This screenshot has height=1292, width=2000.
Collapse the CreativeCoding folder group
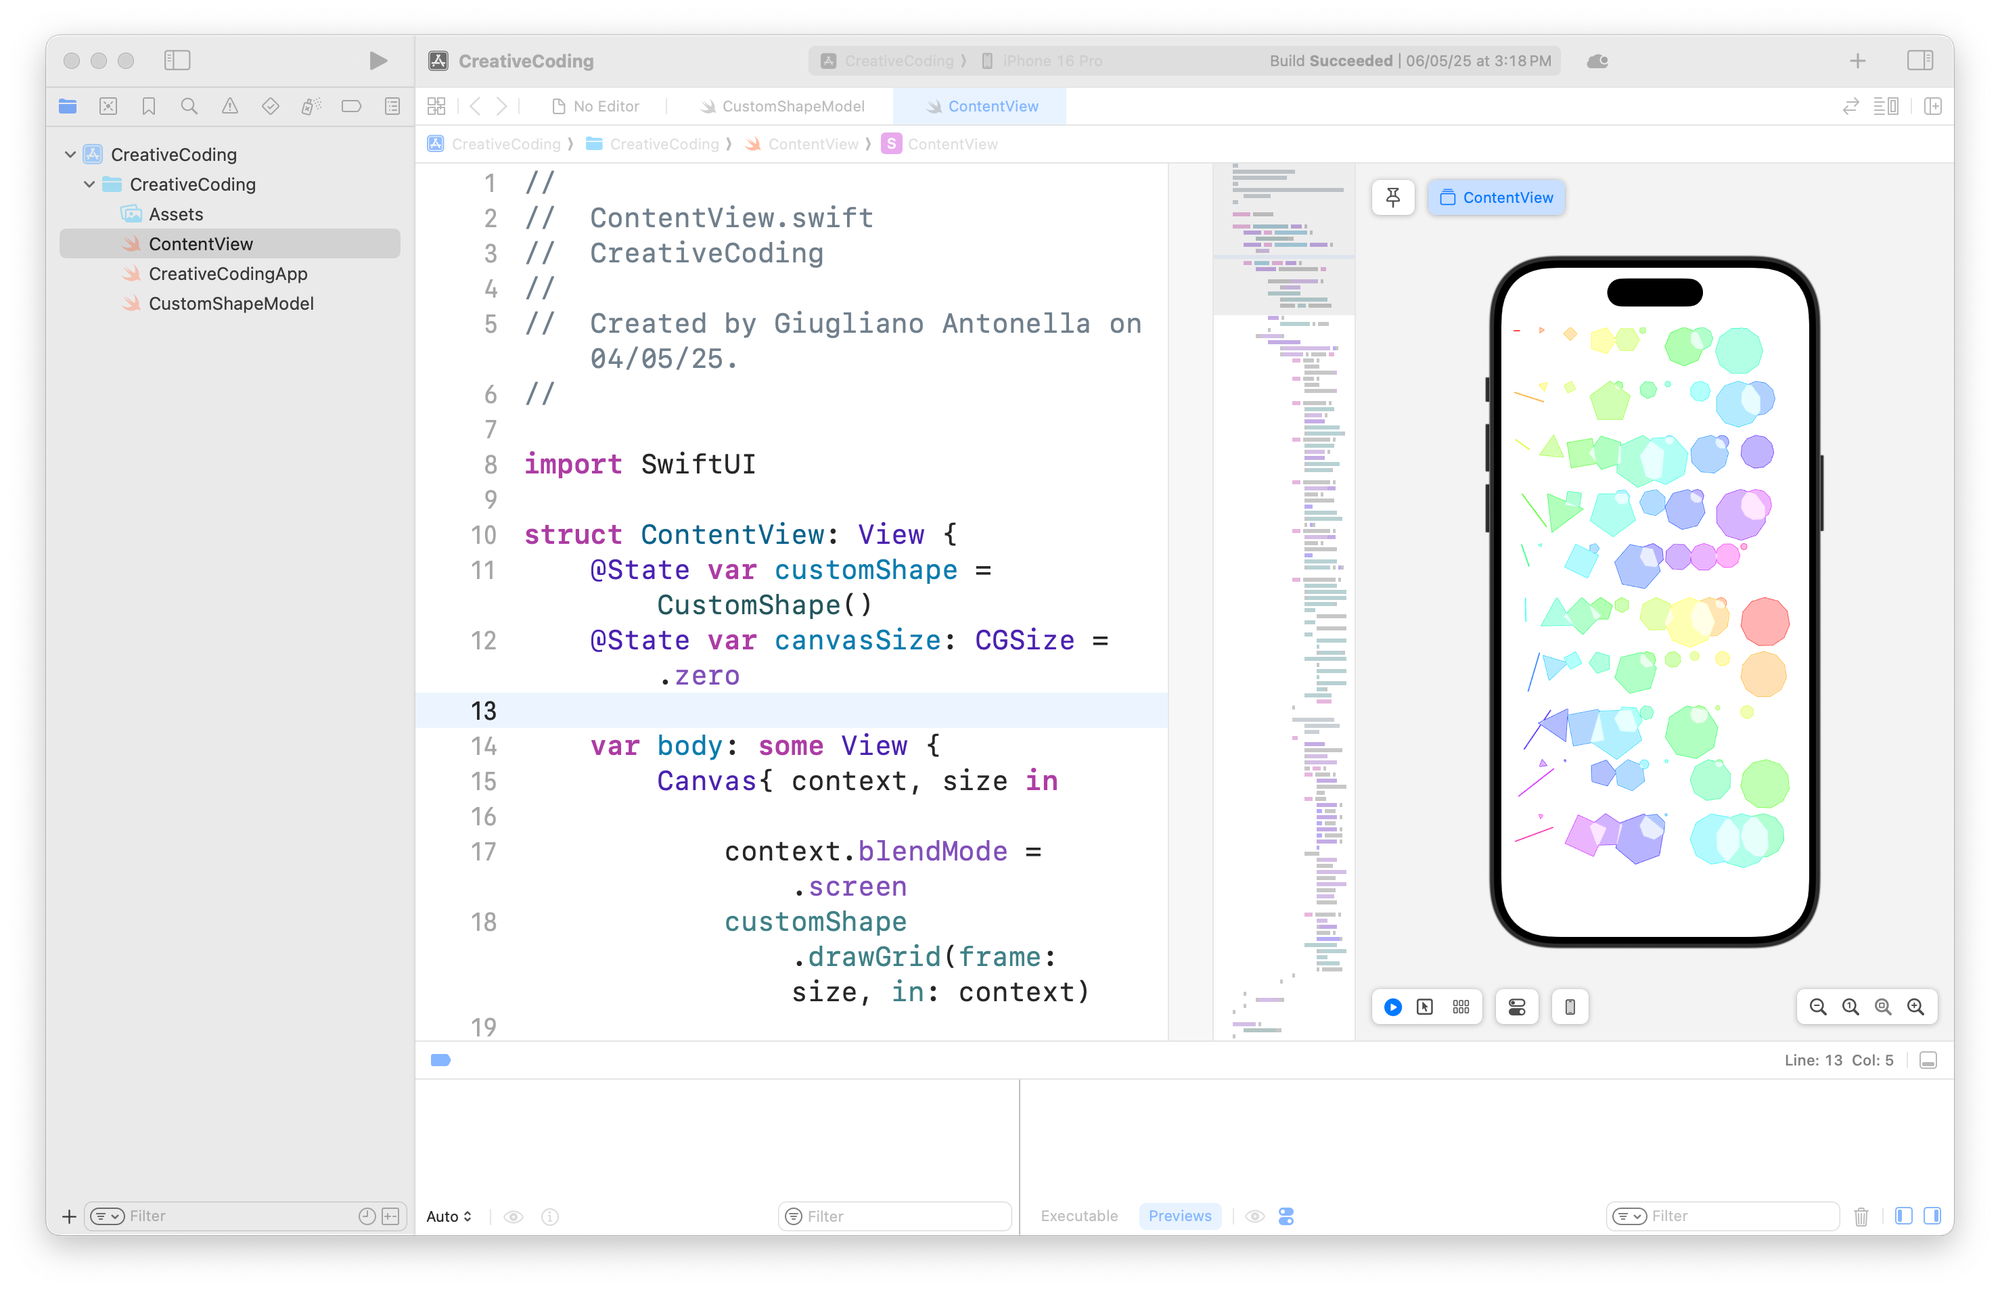coord(90,184)
